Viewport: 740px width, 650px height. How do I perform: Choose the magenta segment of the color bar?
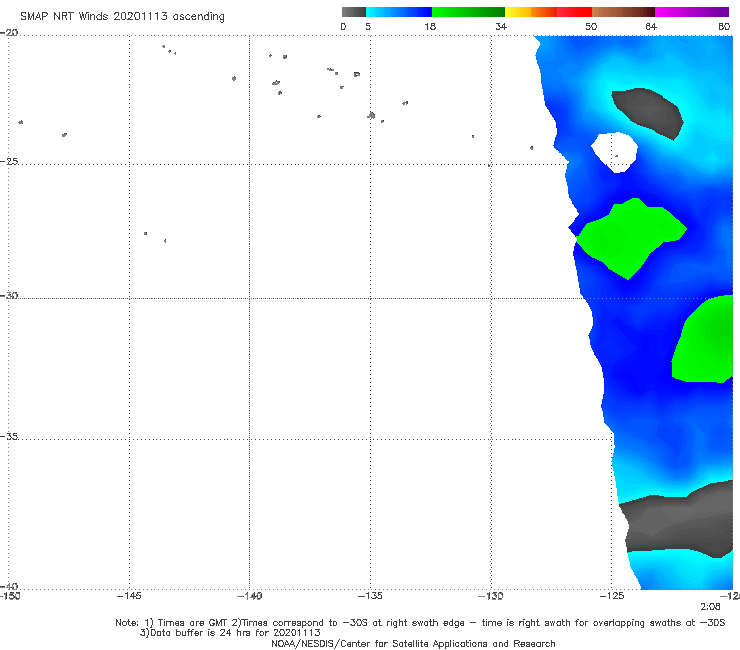click(692, 12)
